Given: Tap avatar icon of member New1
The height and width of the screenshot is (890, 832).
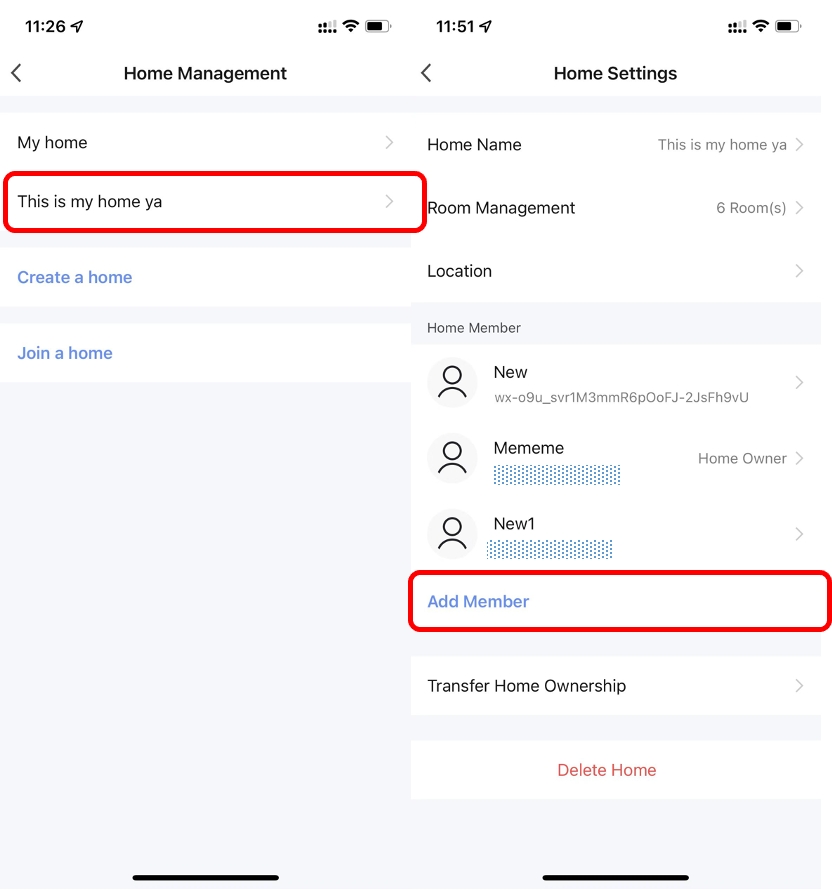Looking at the screenshot, I should 452,534.
